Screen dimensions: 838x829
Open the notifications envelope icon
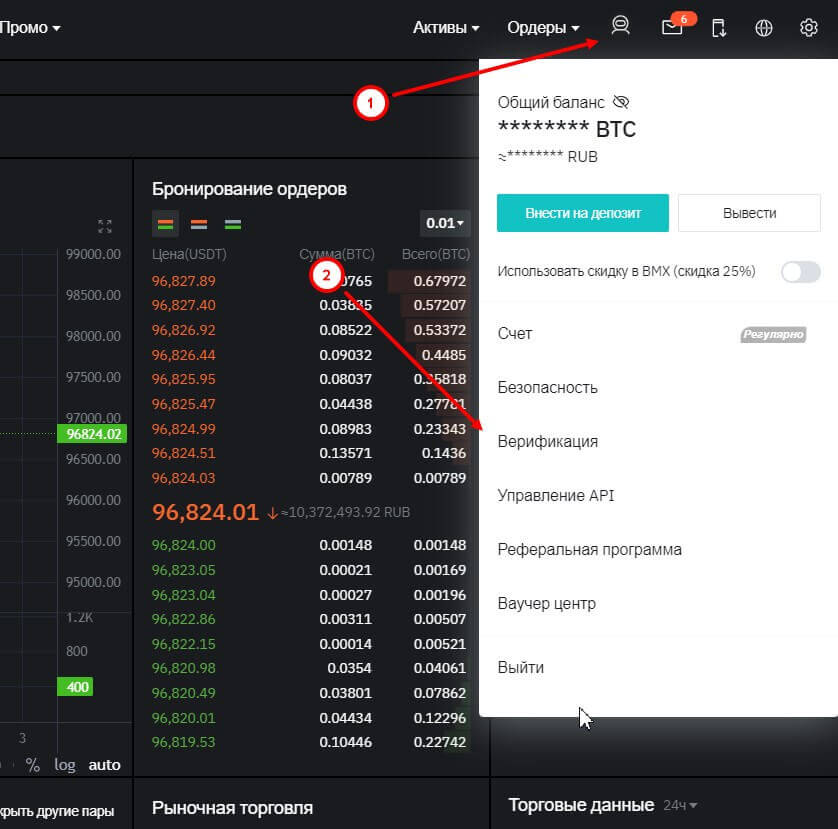click(673, 28)
